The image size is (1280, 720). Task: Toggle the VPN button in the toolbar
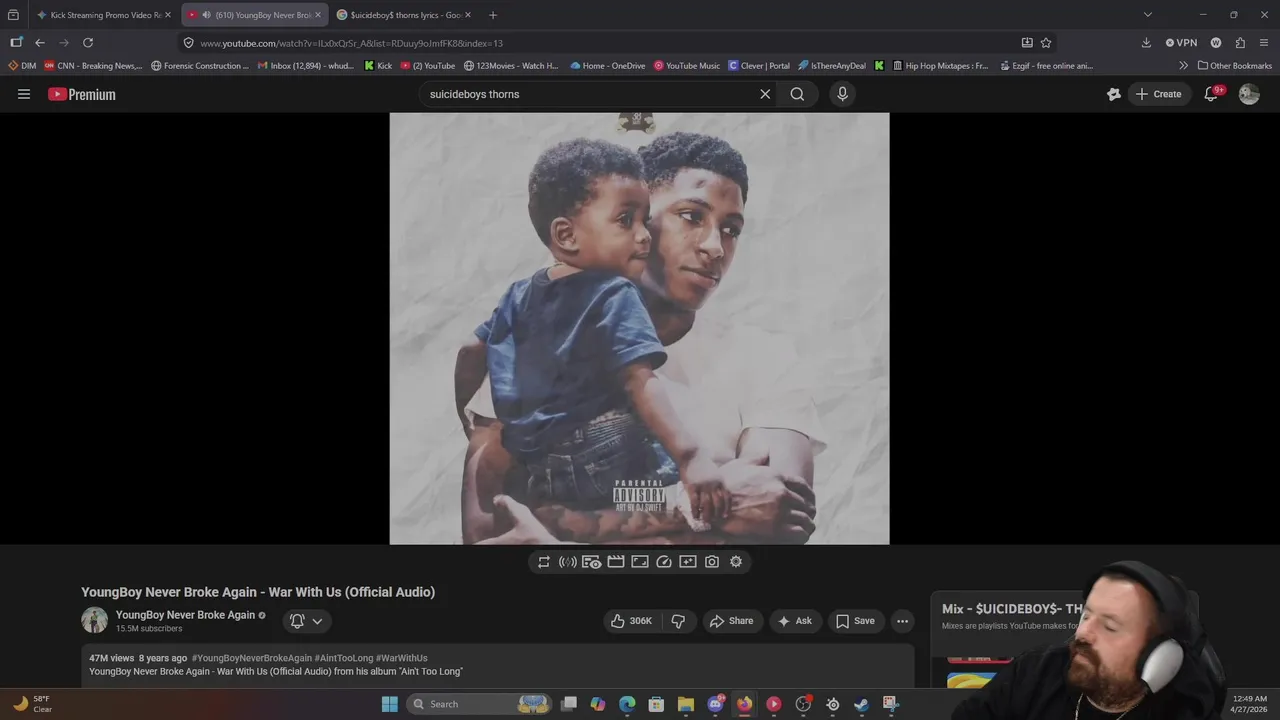coord(1181,43)
